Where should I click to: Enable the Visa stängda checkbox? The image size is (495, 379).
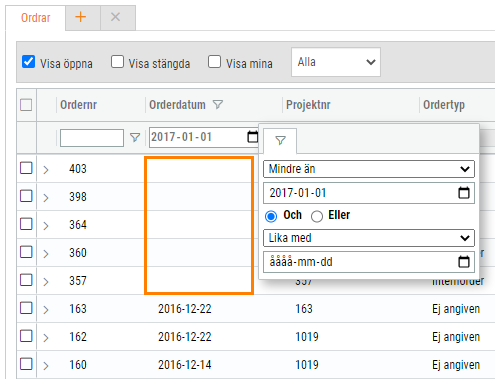[x=117, y=62]
